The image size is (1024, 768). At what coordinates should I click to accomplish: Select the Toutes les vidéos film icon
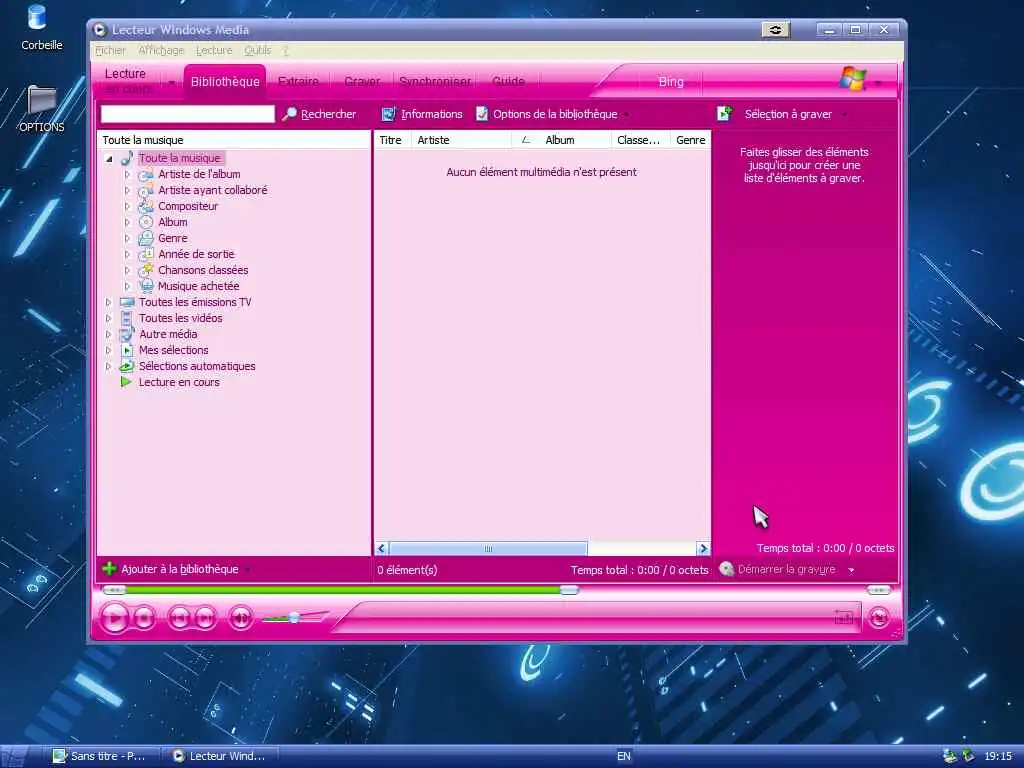tap(127, 318)
